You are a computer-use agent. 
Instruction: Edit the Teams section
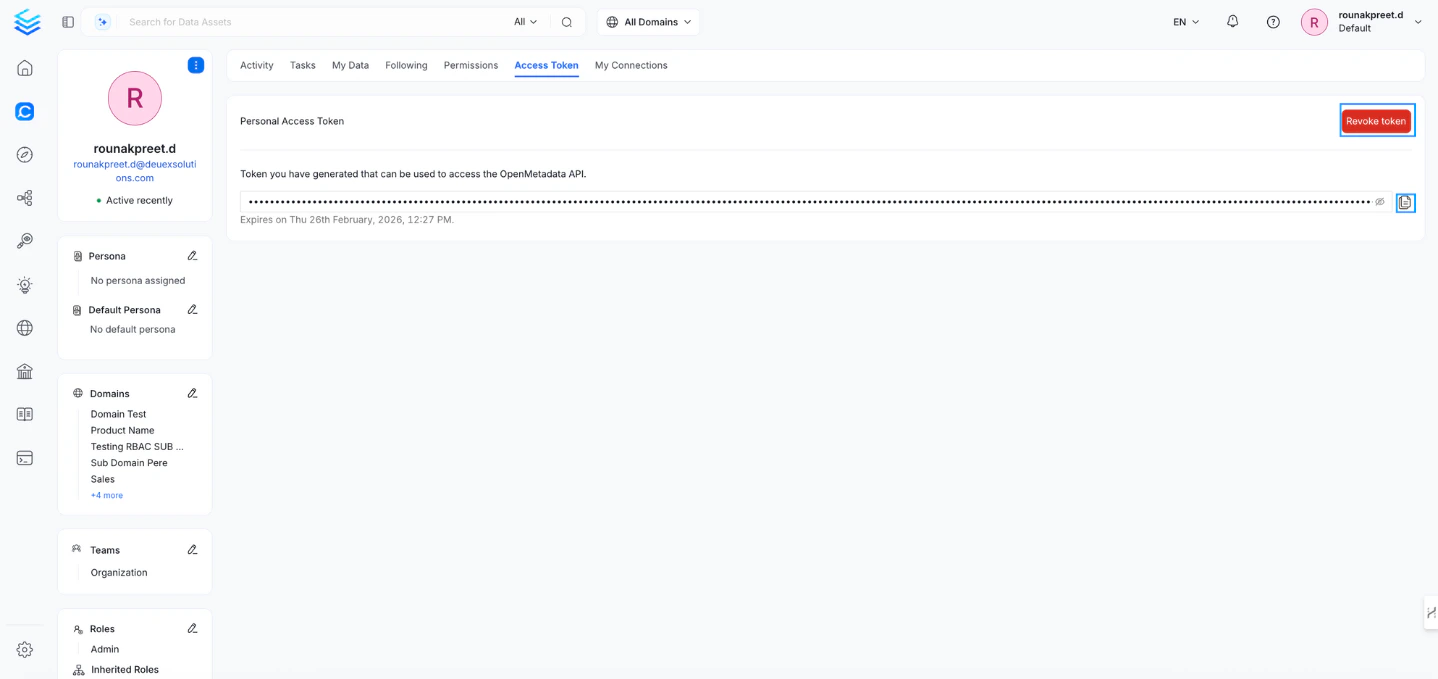(192, 550)
